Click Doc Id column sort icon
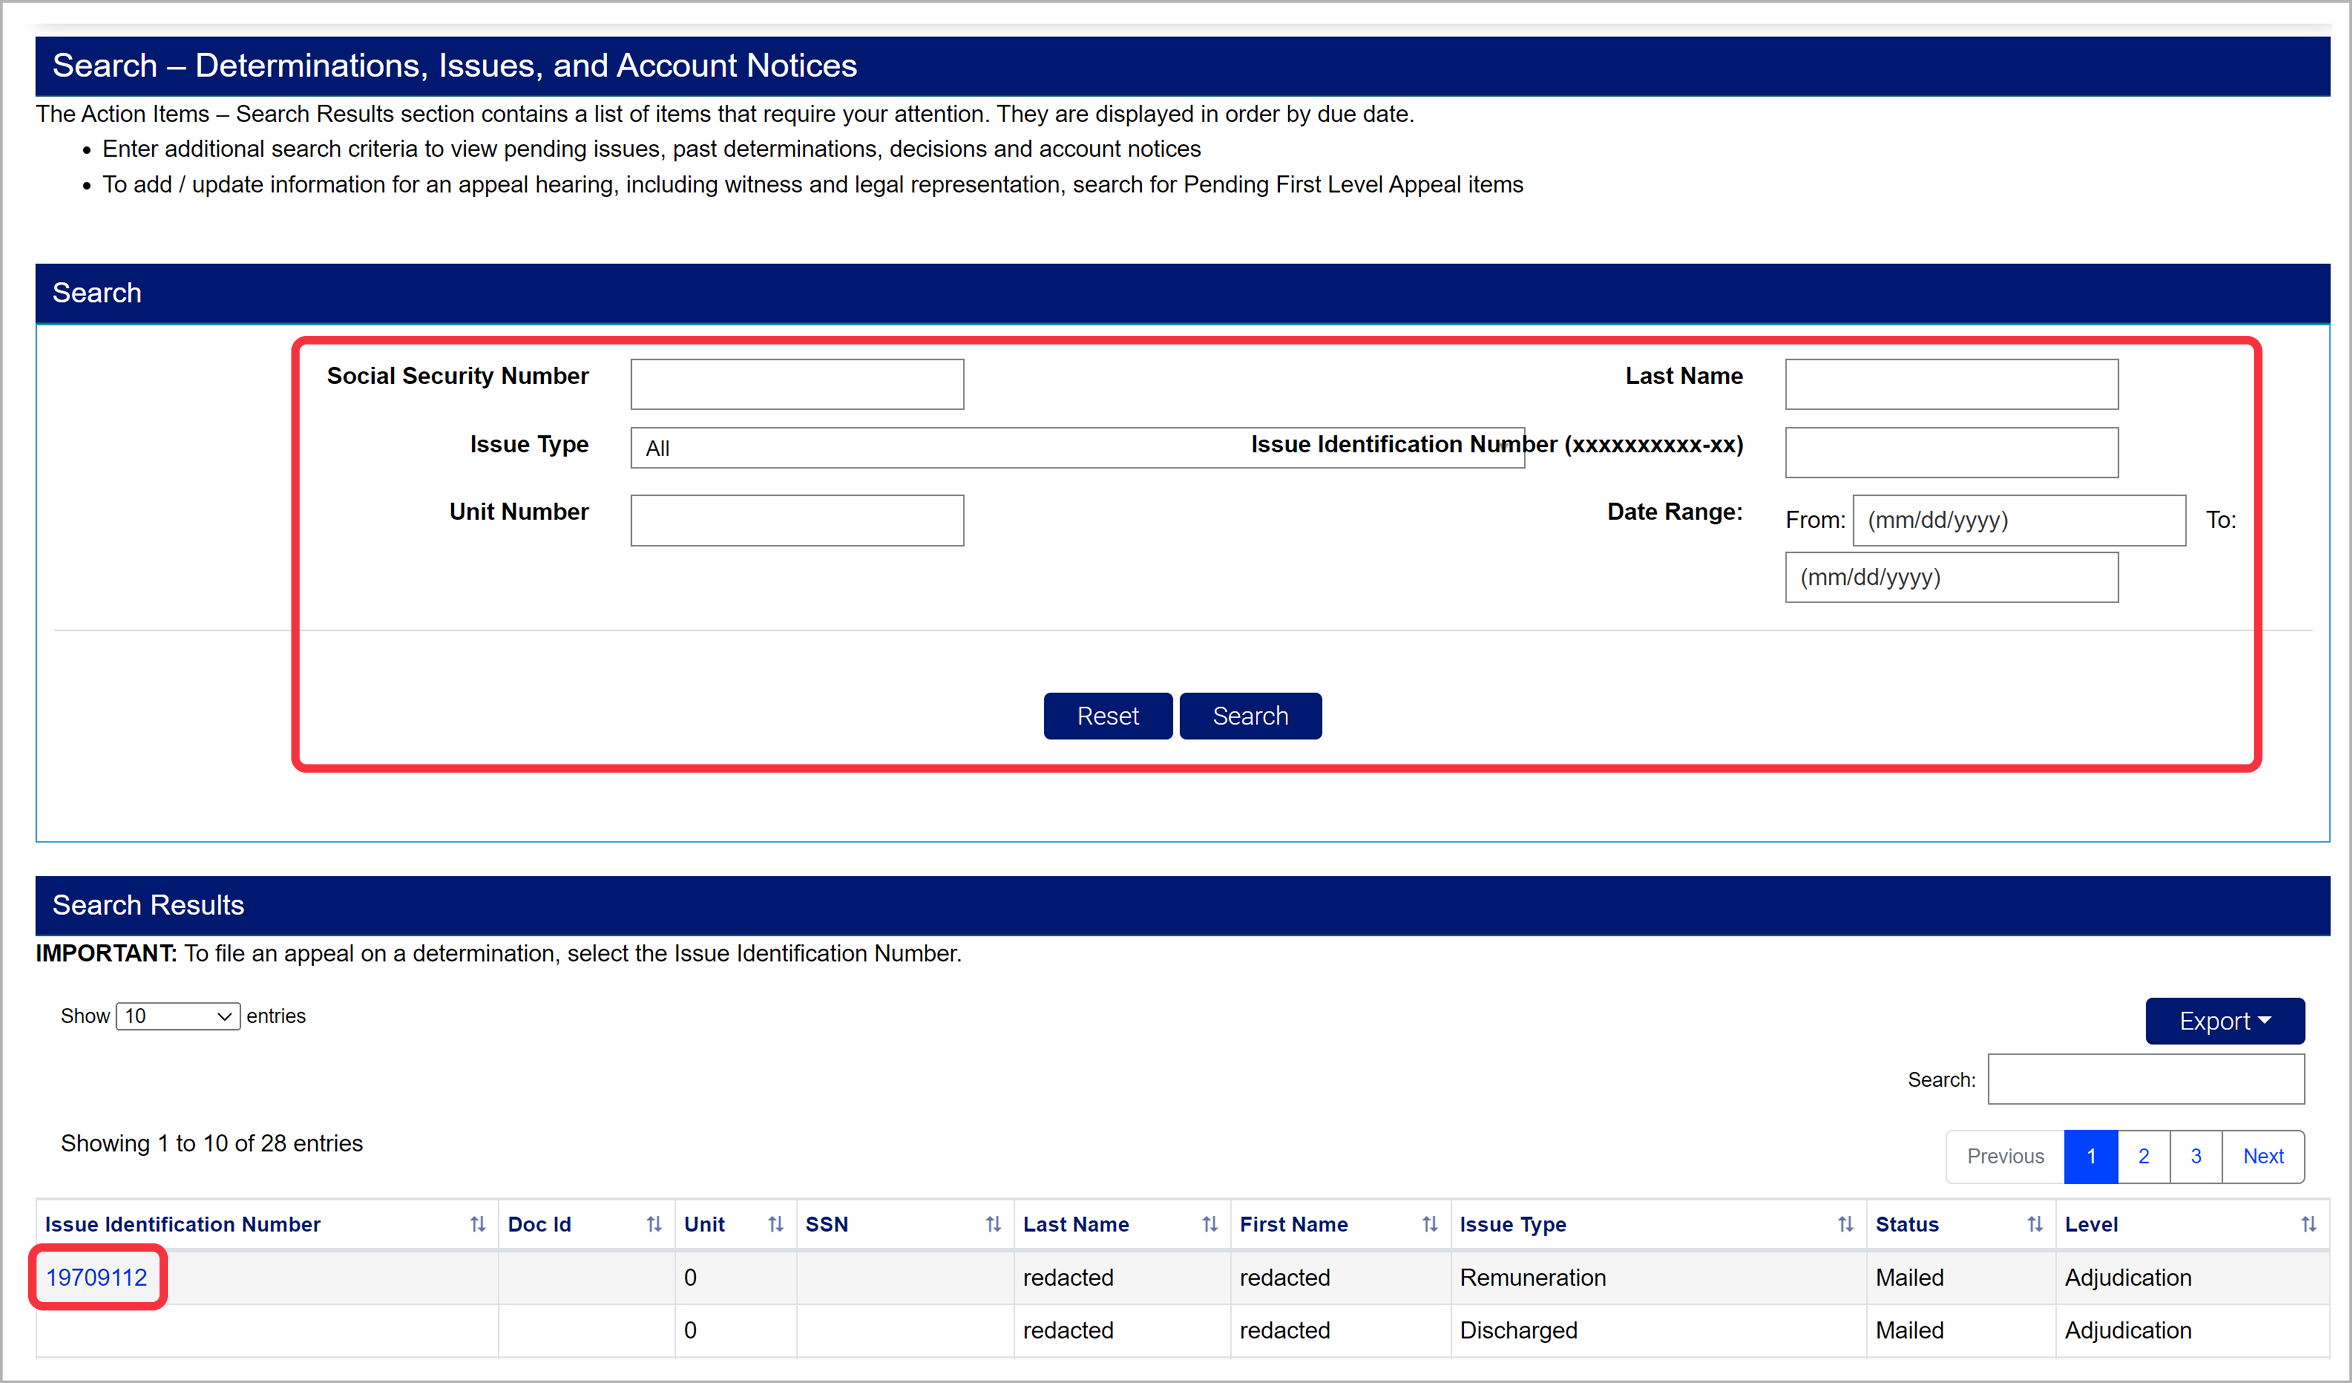The image size is (2352, 1383). (x=654, y=1224)
